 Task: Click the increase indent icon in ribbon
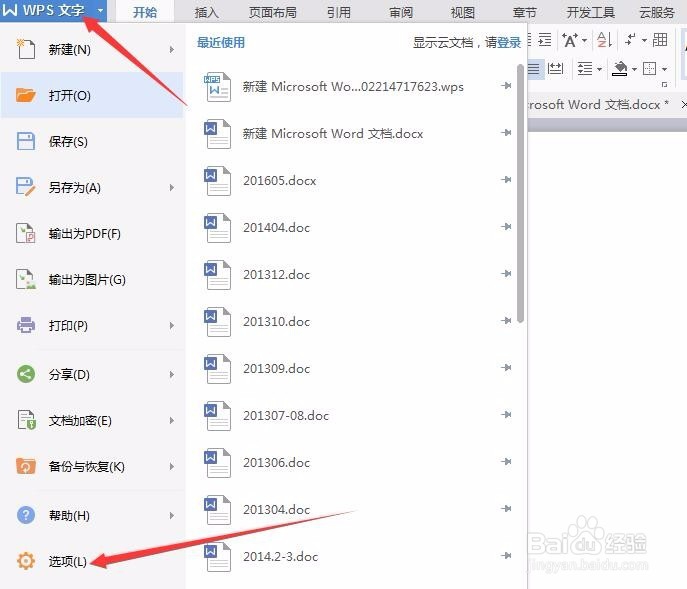pyautogui.click(x=545, y=40)
